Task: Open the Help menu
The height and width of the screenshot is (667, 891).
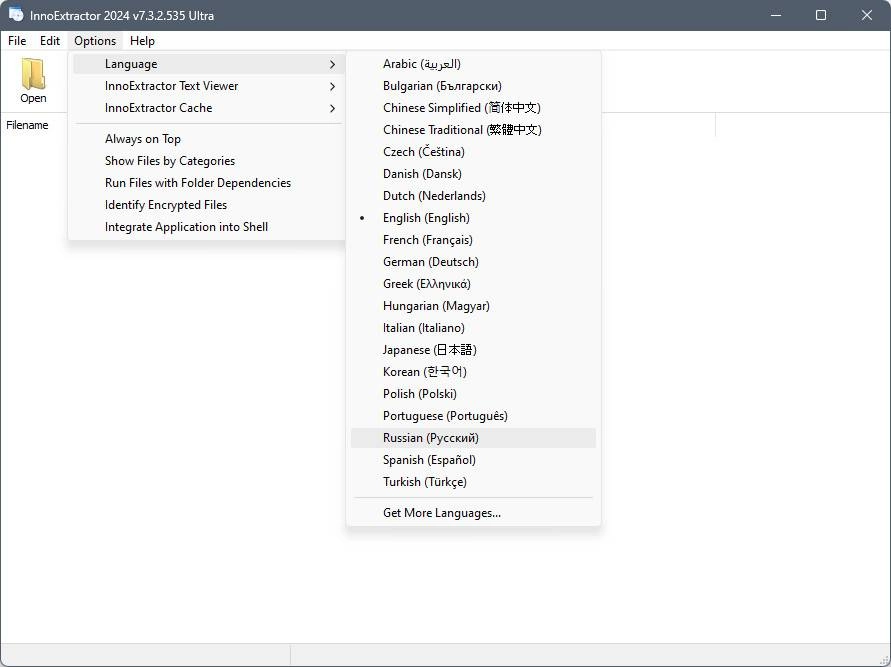Action: [142, 41]
